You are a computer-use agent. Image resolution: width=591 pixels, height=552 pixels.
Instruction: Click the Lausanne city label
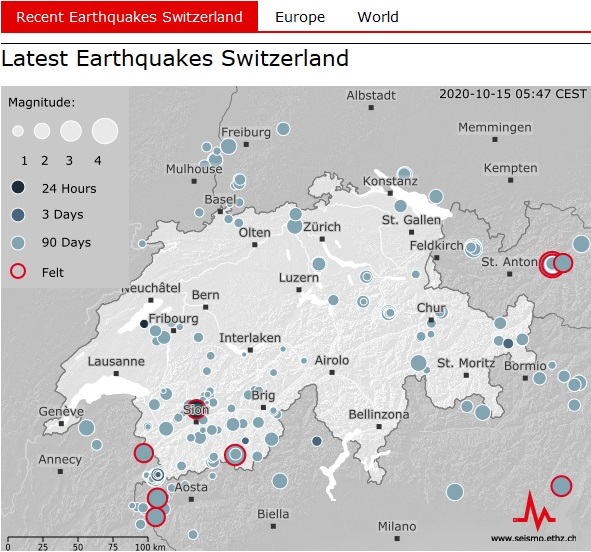coord(116,362)
